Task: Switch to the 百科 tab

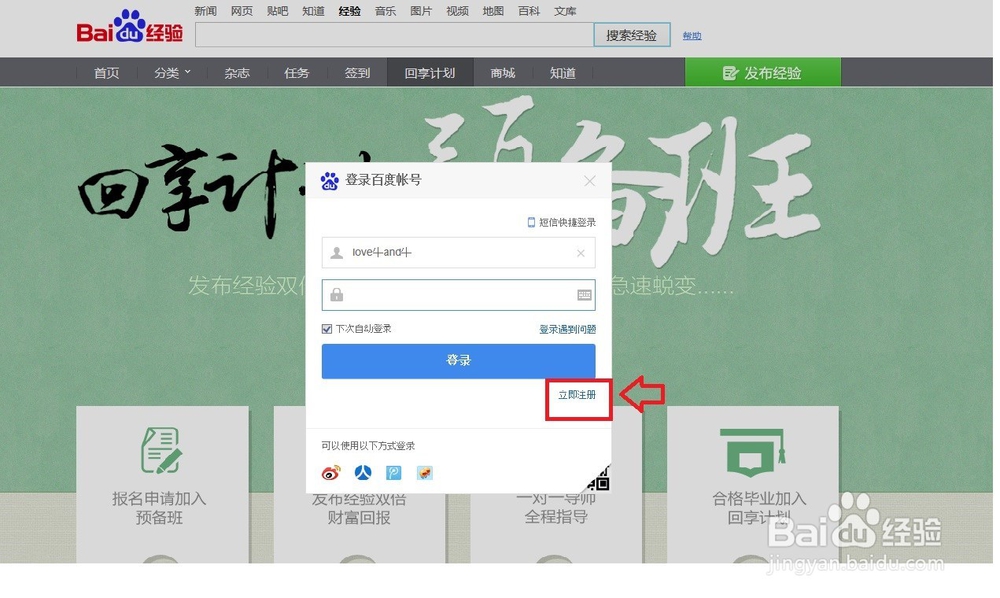Action: pos(529,11)
